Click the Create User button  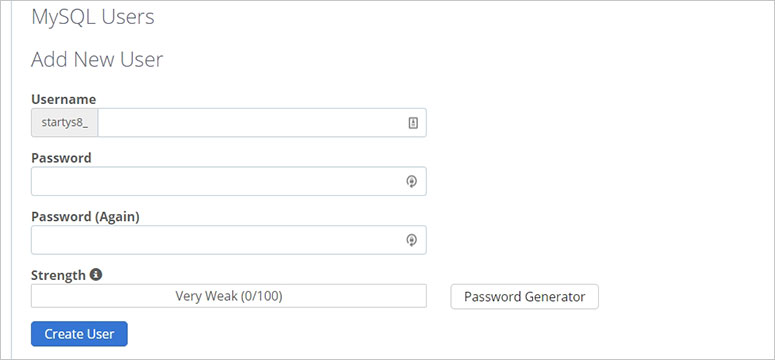coord(79,334)
